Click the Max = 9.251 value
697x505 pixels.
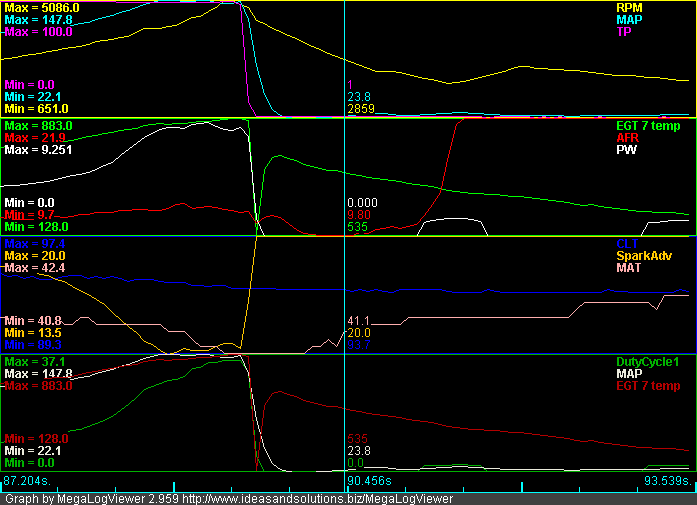click(x=38, y=150)
